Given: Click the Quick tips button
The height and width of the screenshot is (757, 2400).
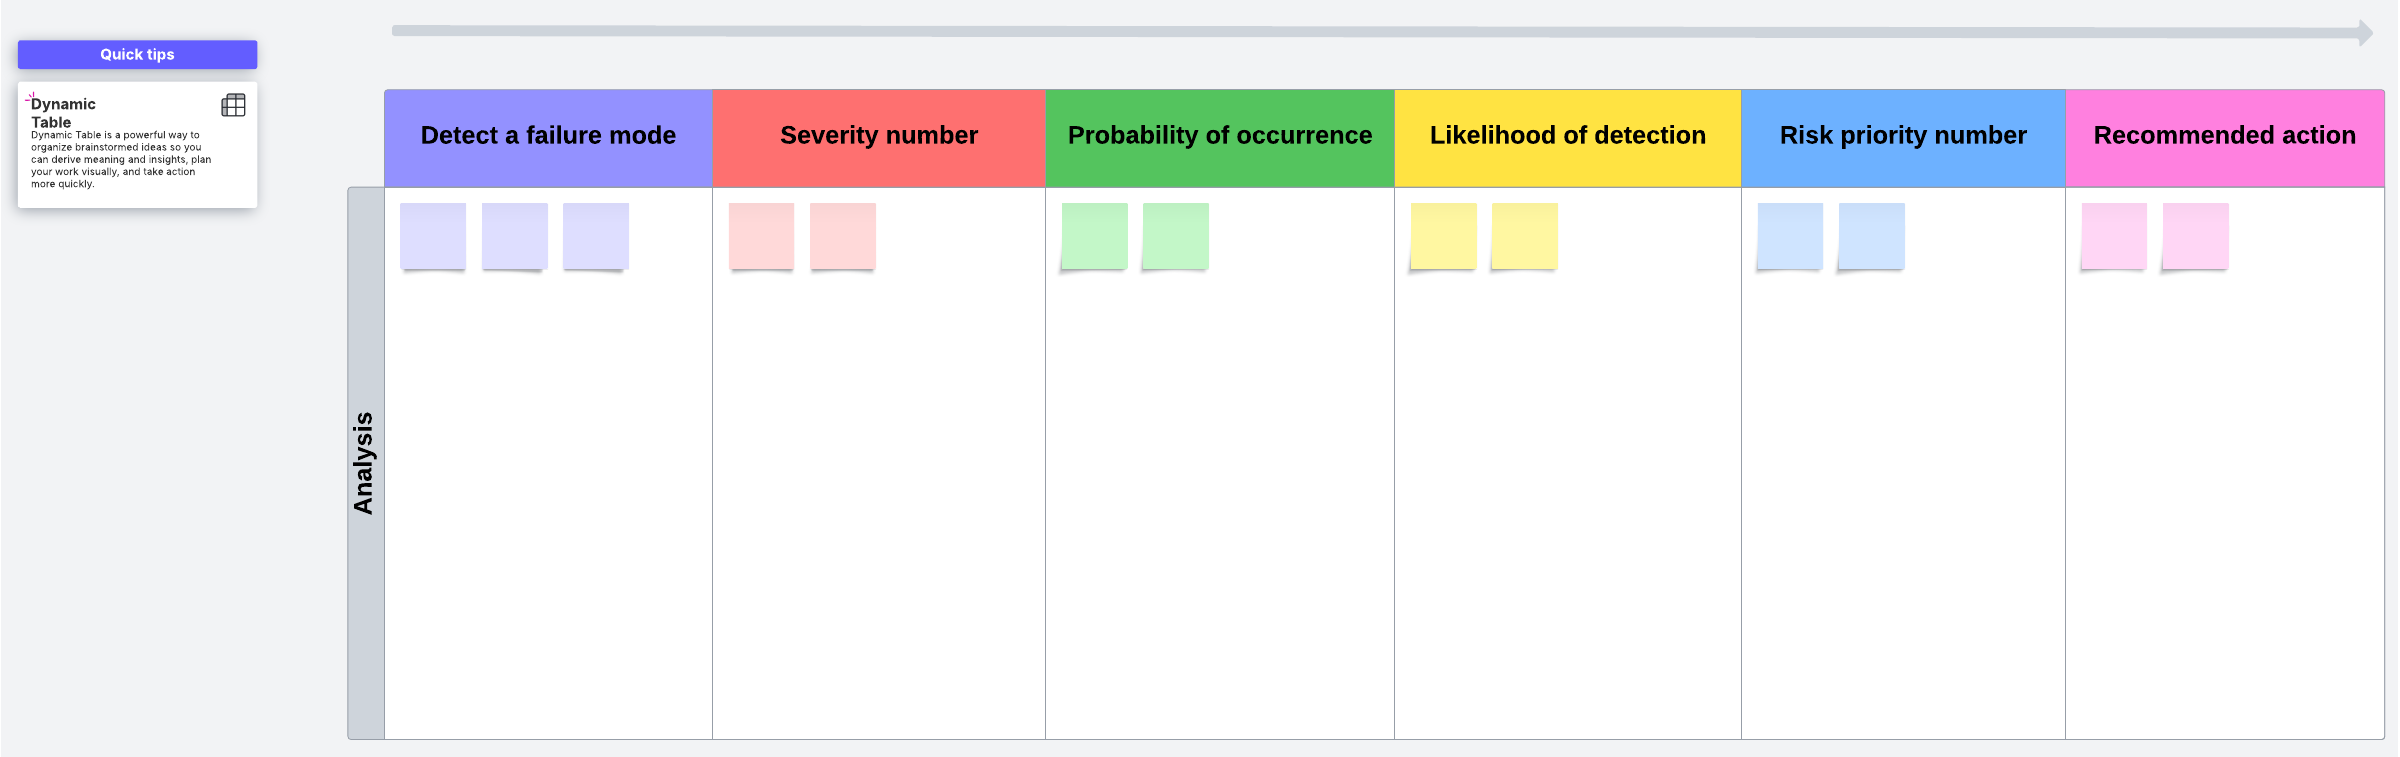Looking at the screenshot, I should point(137,55).
